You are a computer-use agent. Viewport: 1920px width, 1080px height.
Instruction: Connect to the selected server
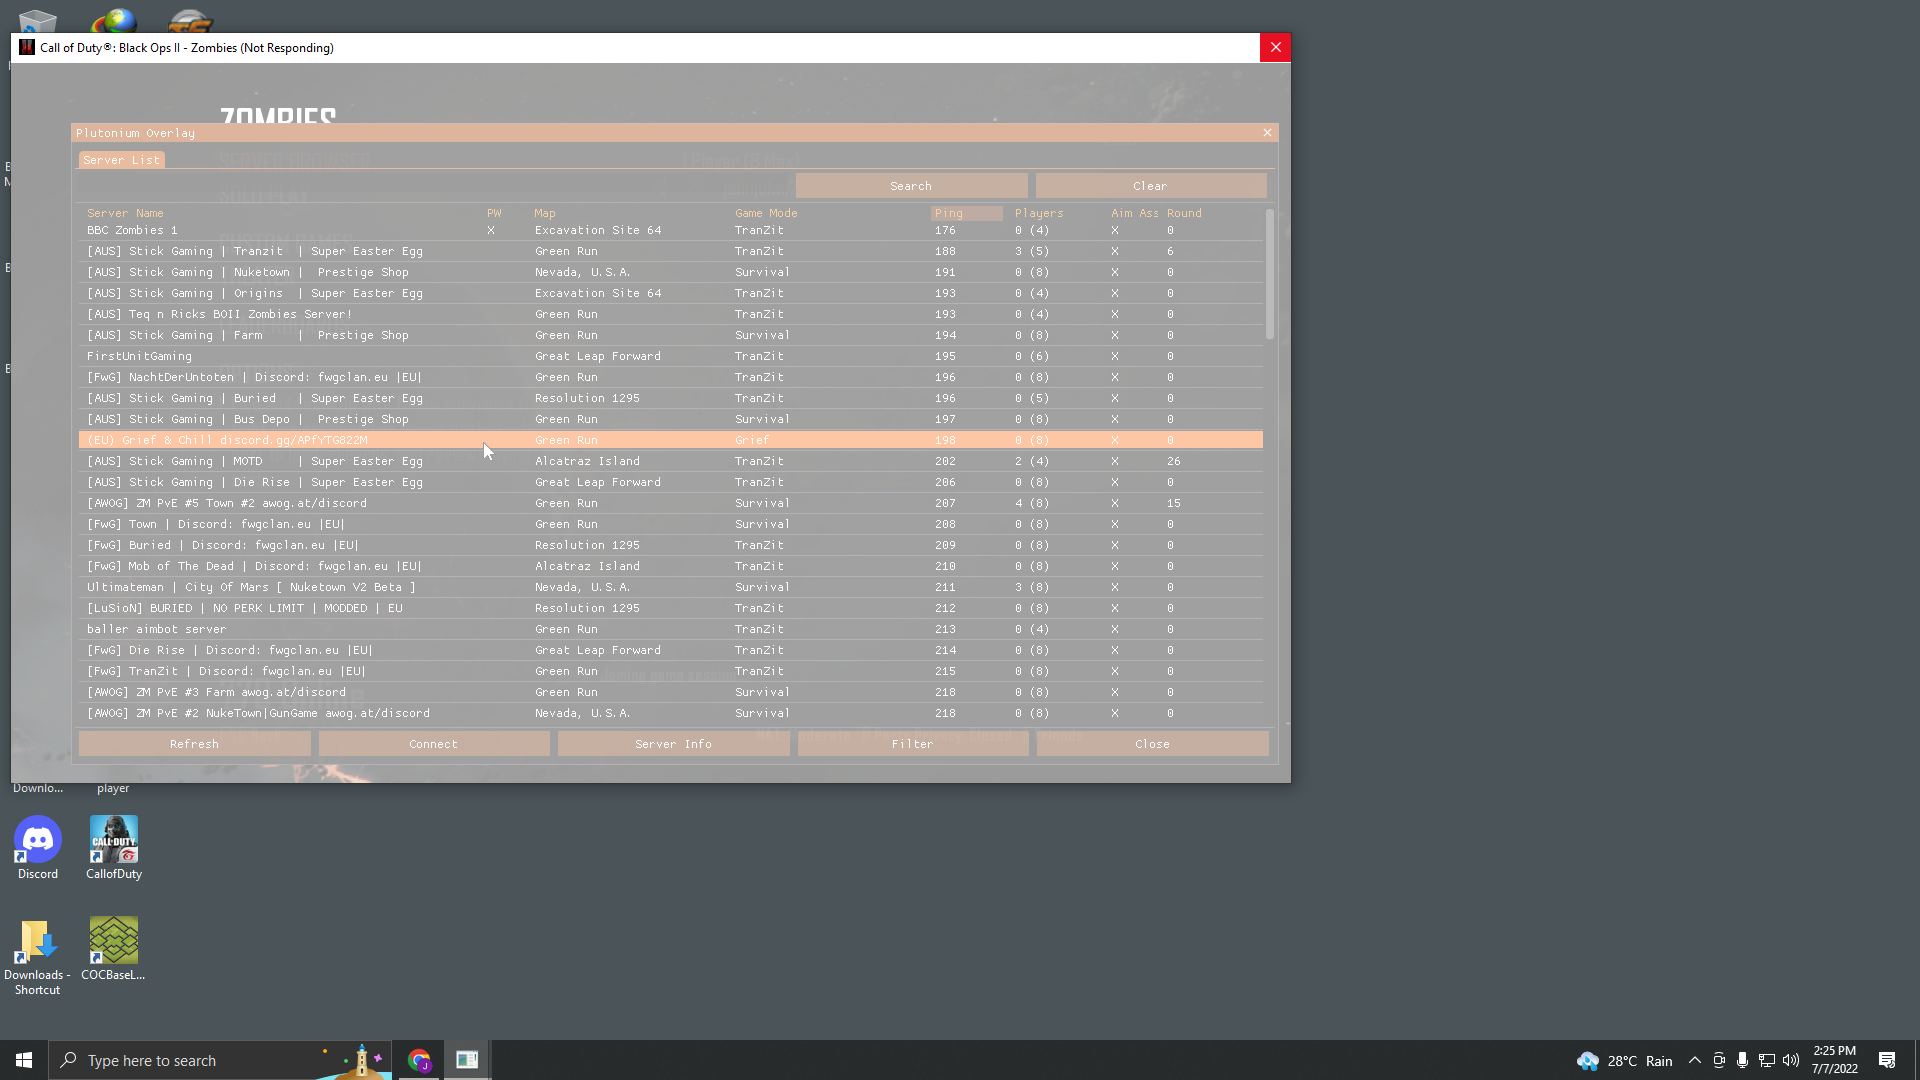[434, 744]
